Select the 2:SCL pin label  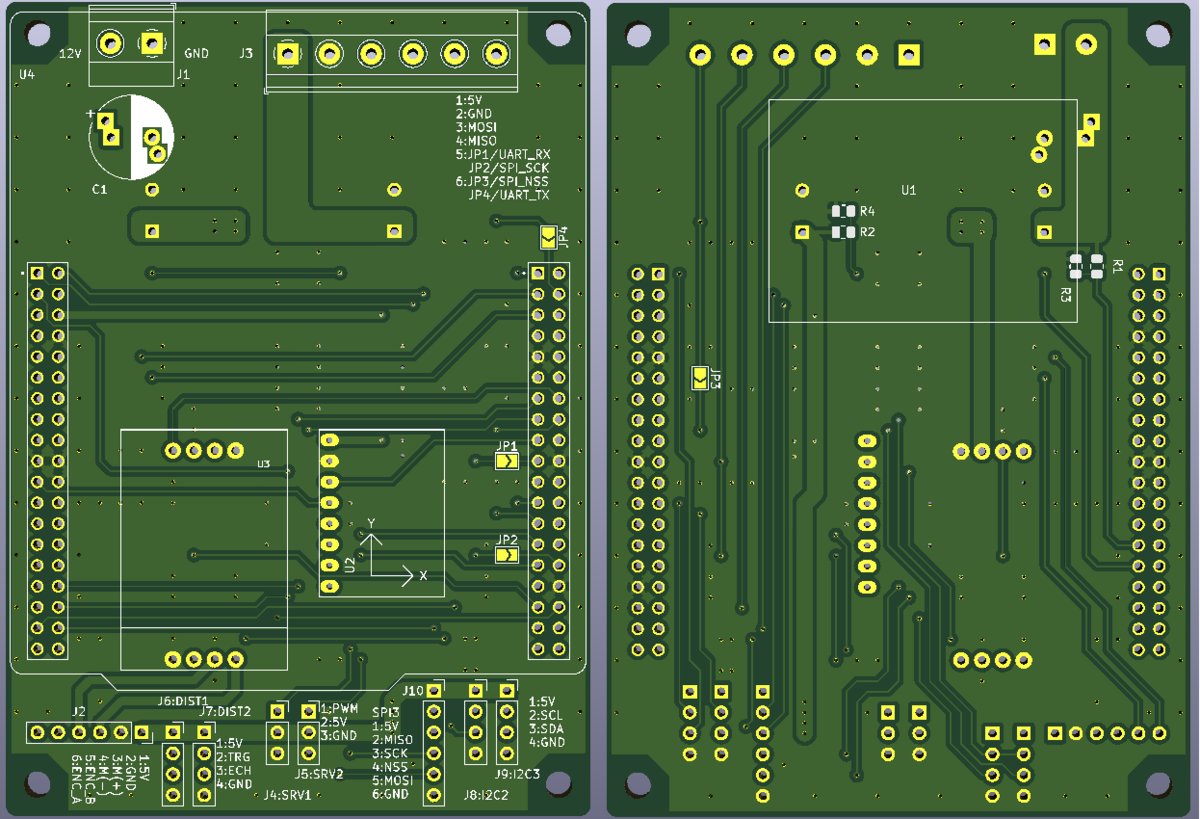pos(546,716)
